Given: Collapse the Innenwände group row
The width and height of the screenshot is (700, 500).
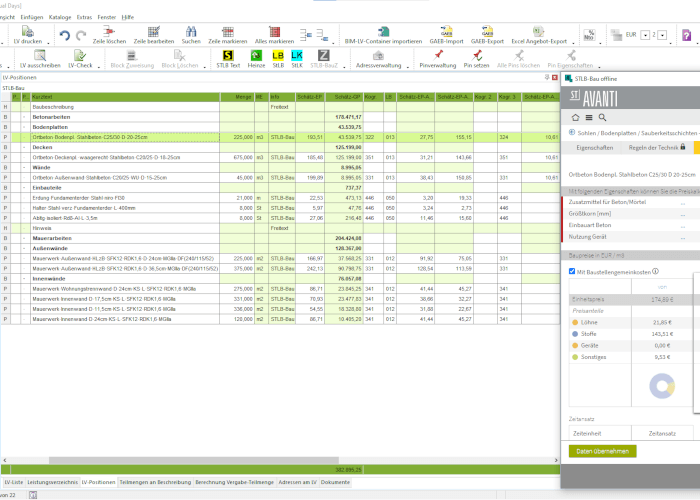Looking at the screenshot, I should pos(24,279).
